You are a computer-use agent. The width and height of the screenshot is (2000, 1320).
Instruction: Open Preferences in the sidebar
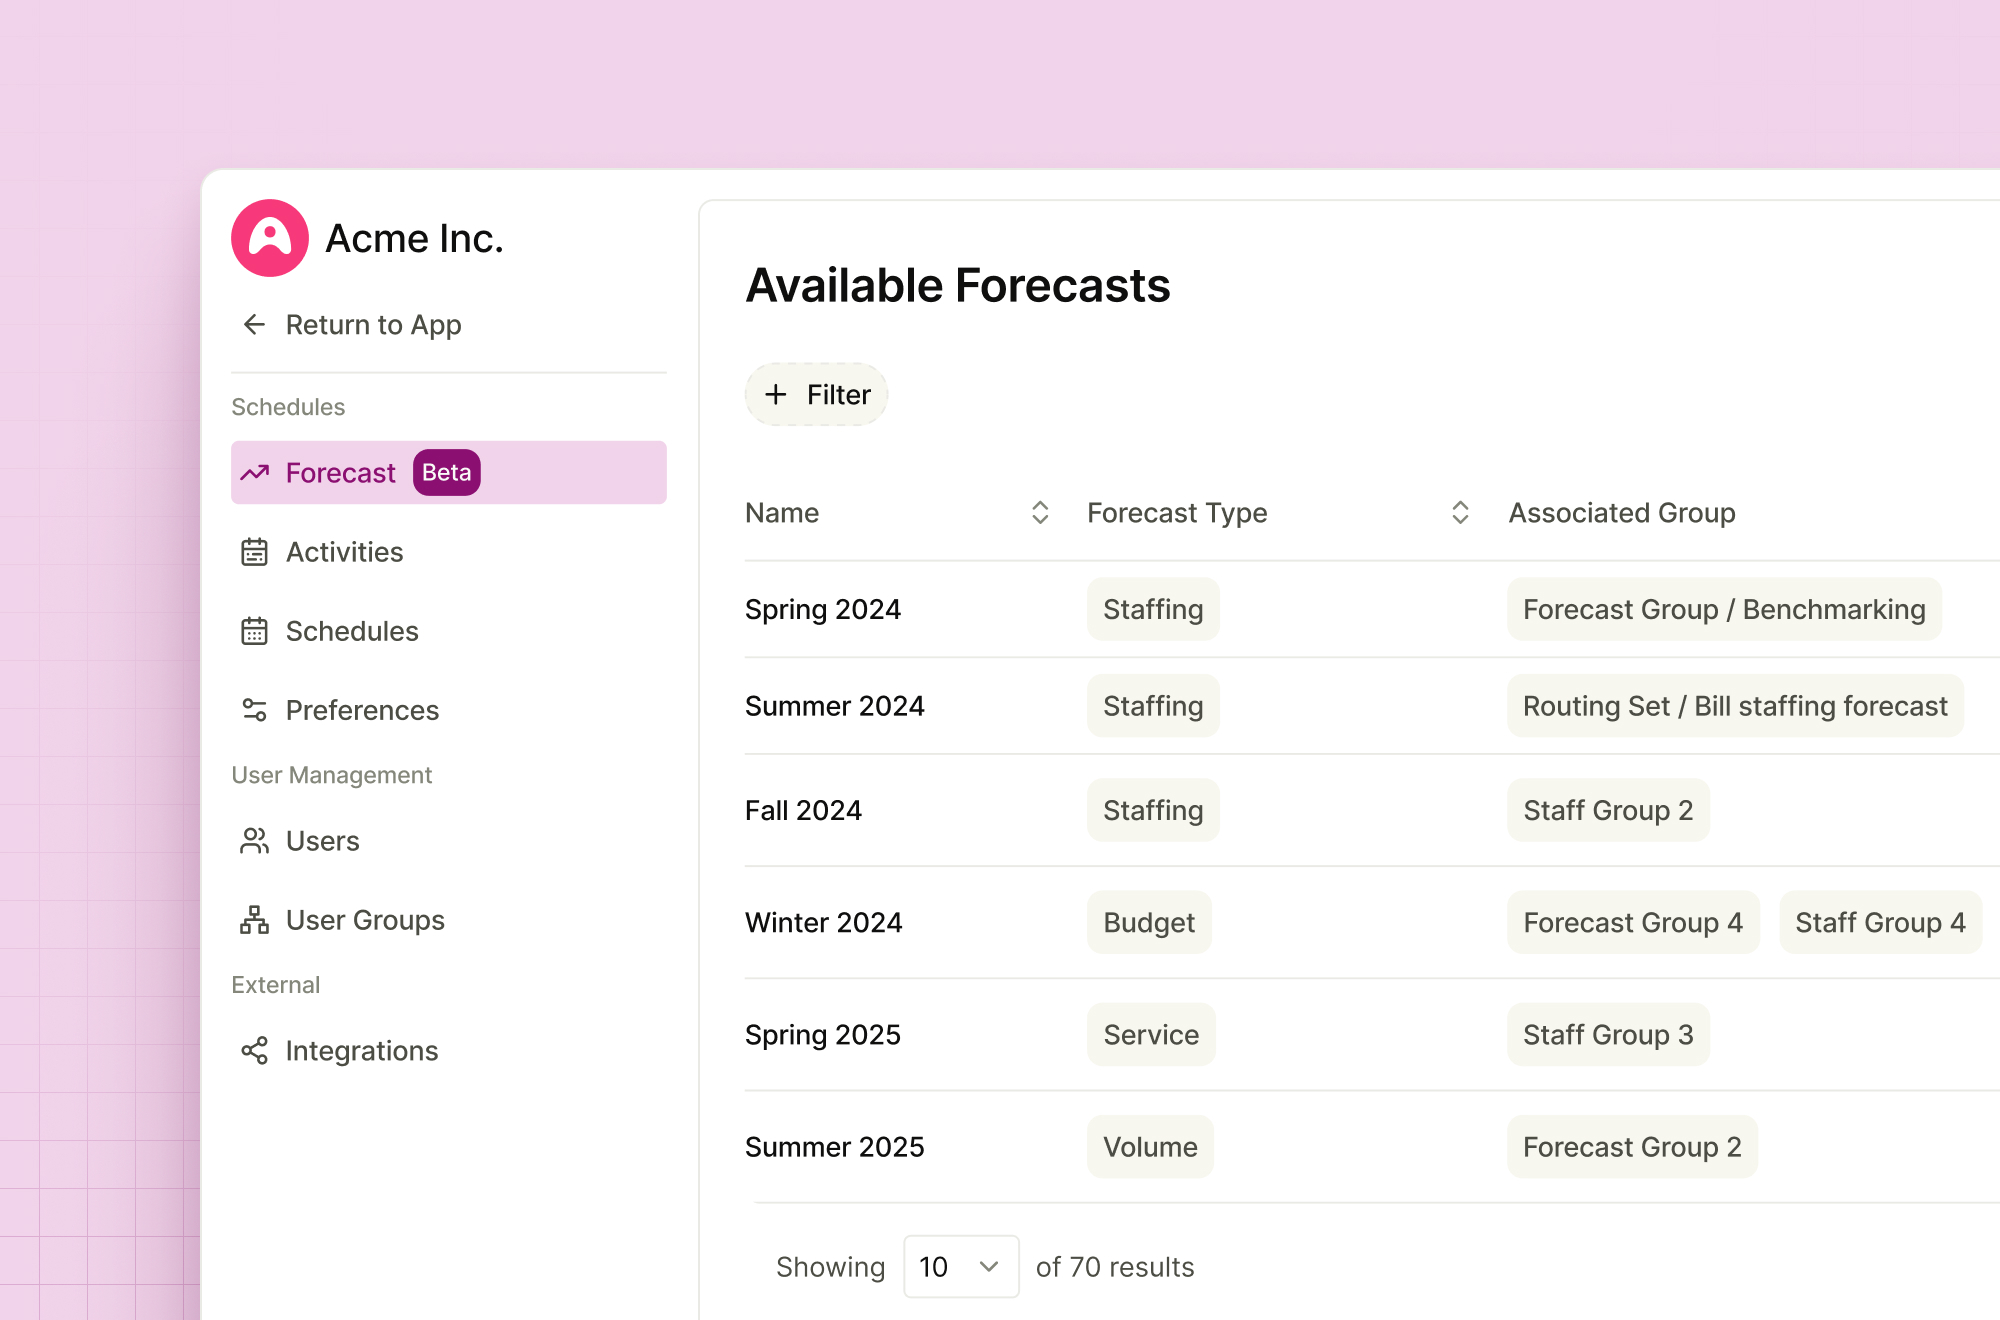tap(362, 710)
